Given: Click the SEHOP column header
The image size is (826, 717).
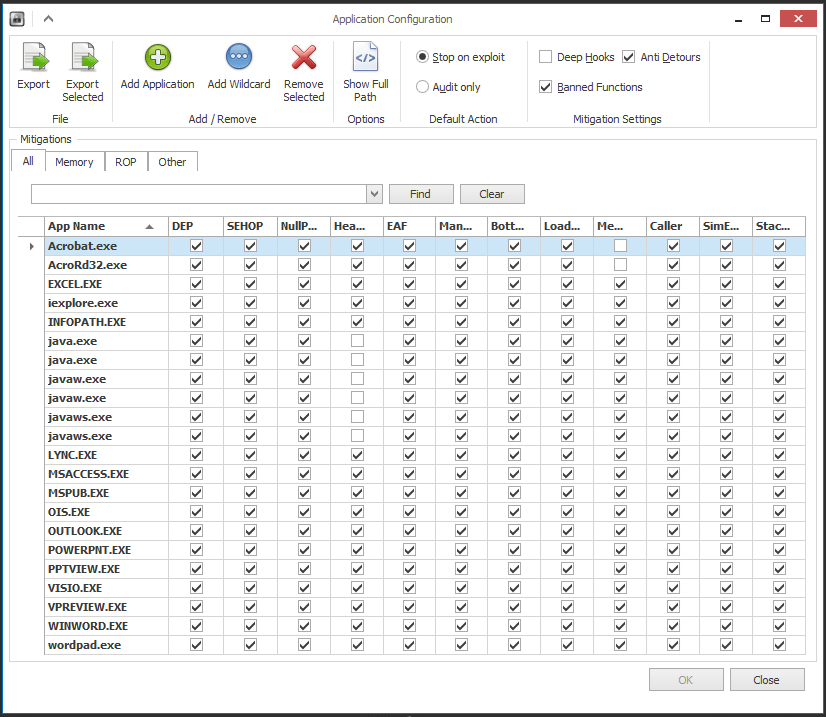Looking at the screenshot, I should [x=250, y=226].
